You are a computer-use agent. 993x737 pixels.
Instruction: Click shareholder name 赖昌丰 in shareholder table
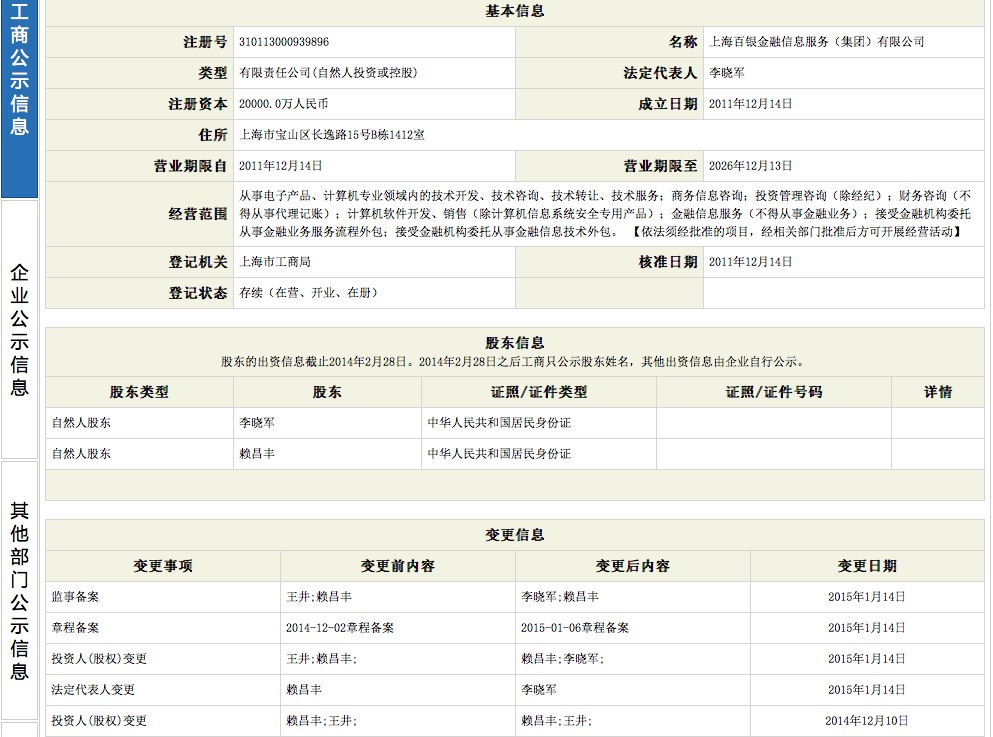point(257,453)
